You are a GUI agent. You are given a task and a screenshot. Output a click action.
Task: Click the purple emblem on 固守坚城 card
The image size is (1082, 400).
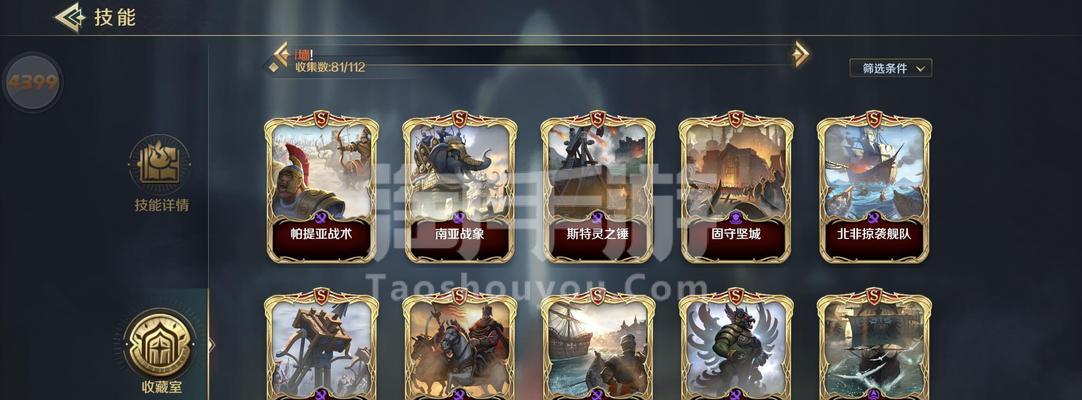(736, 218)
